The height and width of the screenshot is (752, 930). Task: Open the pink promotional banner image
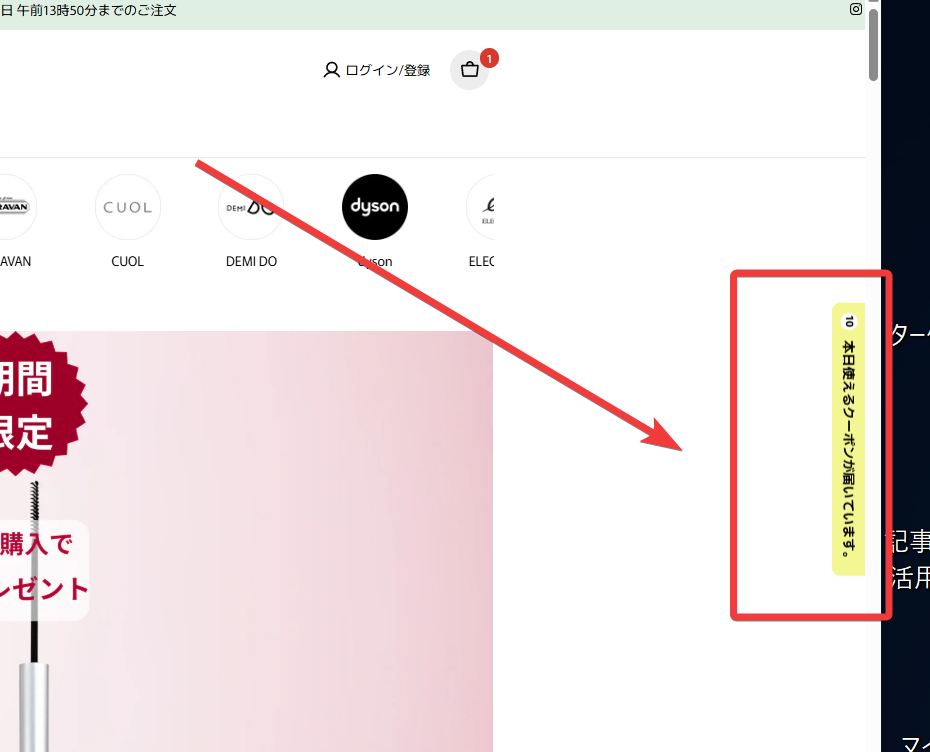pyautogui.click(x=246, y=541)
